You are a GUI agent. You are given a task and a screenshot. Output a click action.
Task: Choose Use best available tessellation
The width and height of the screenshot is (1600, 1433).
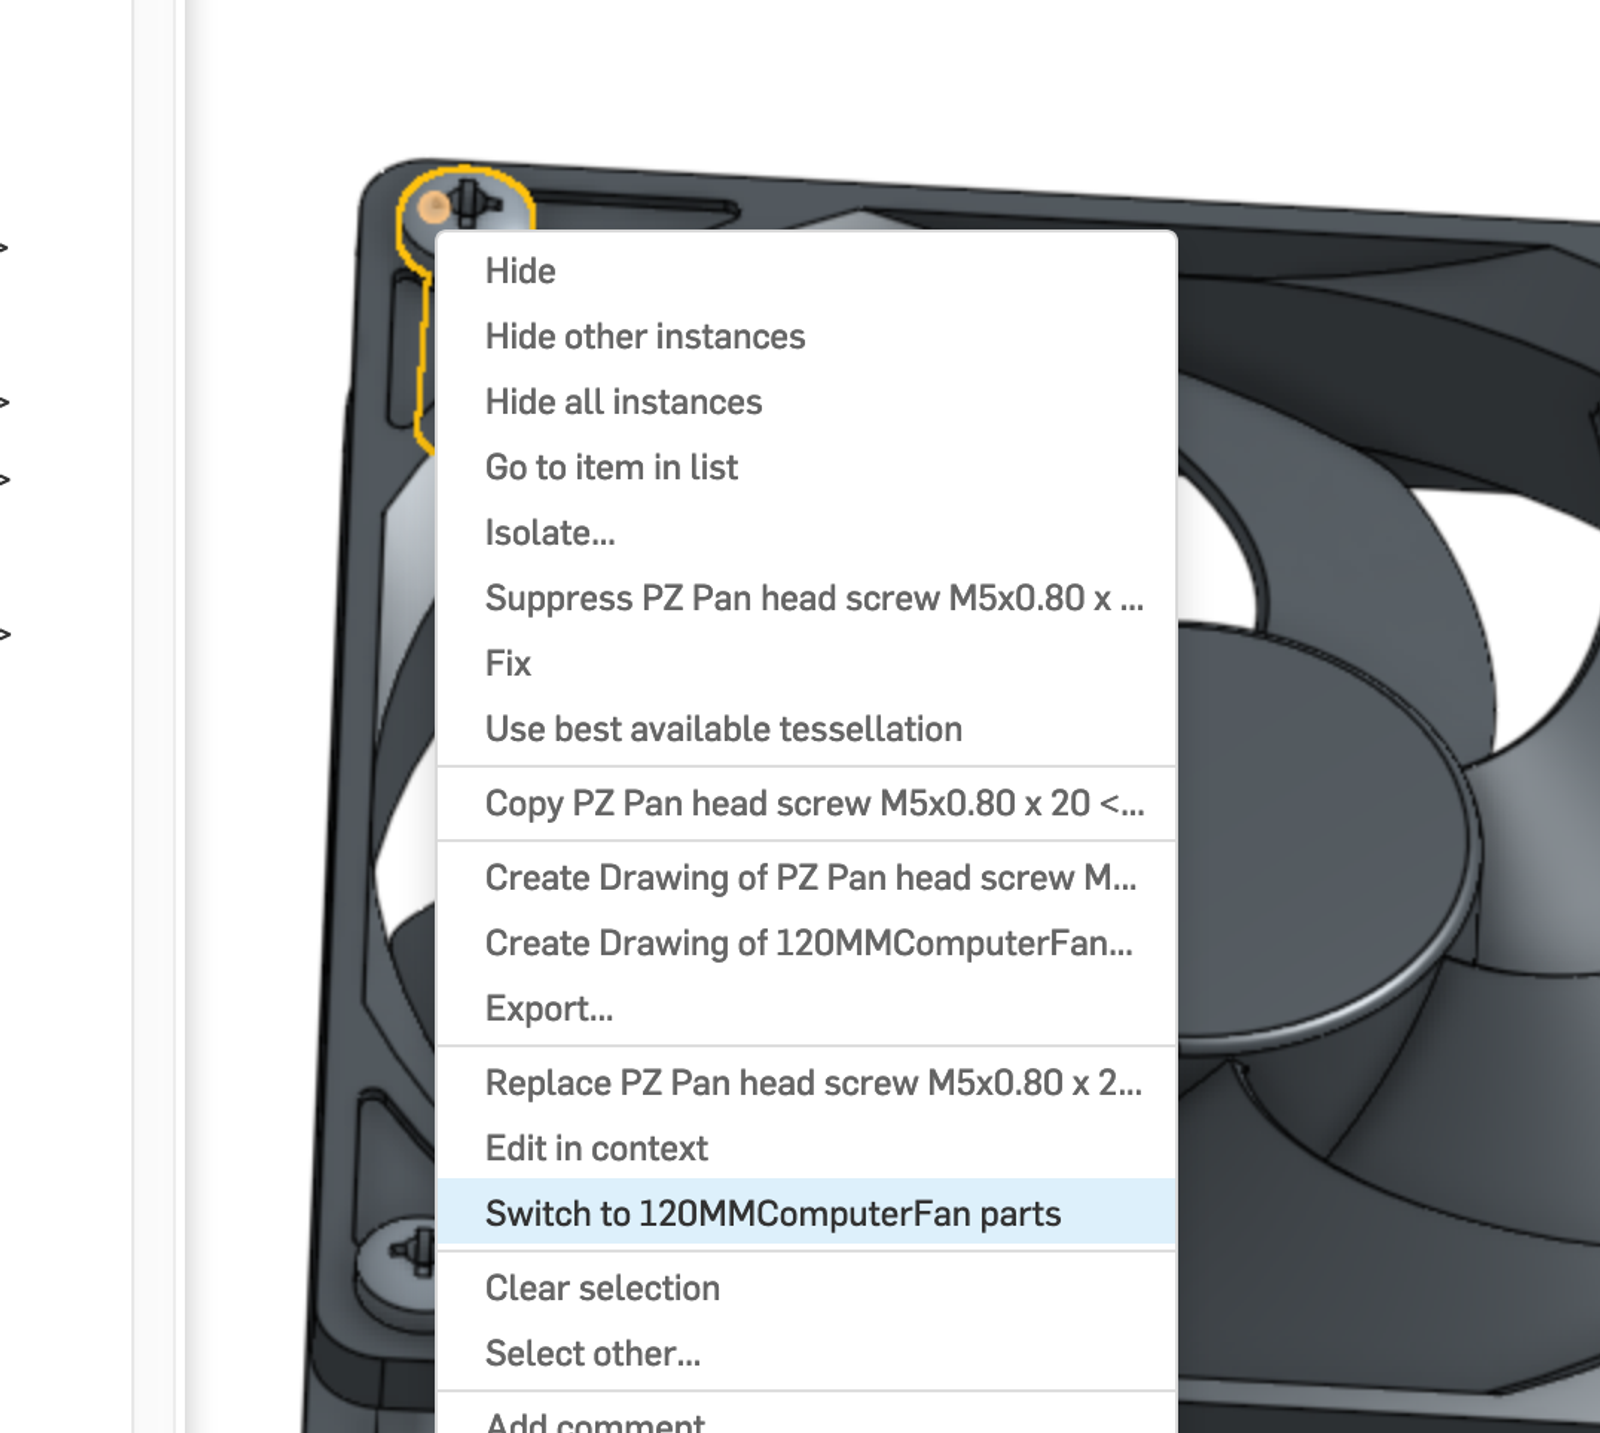tap(806, 729)
